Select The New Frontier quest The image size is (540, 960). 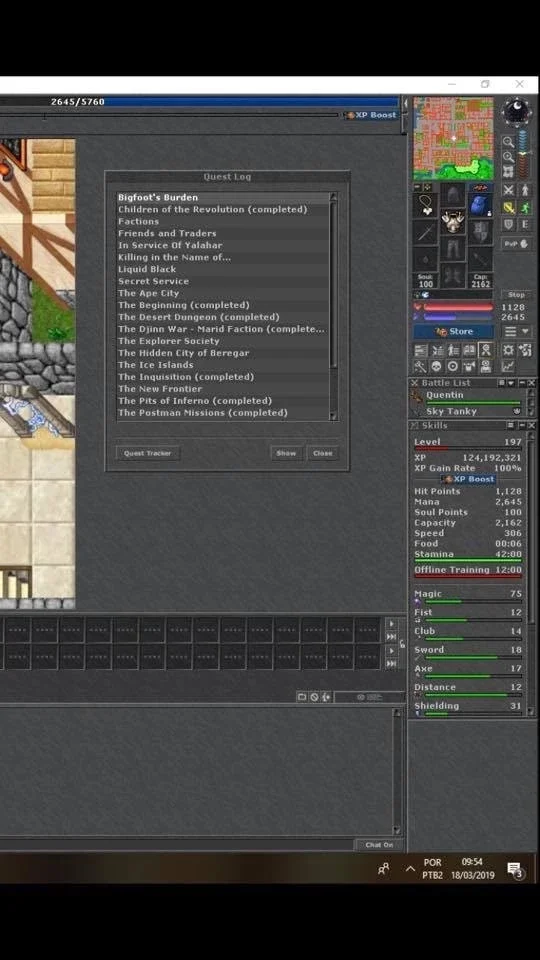223,389
